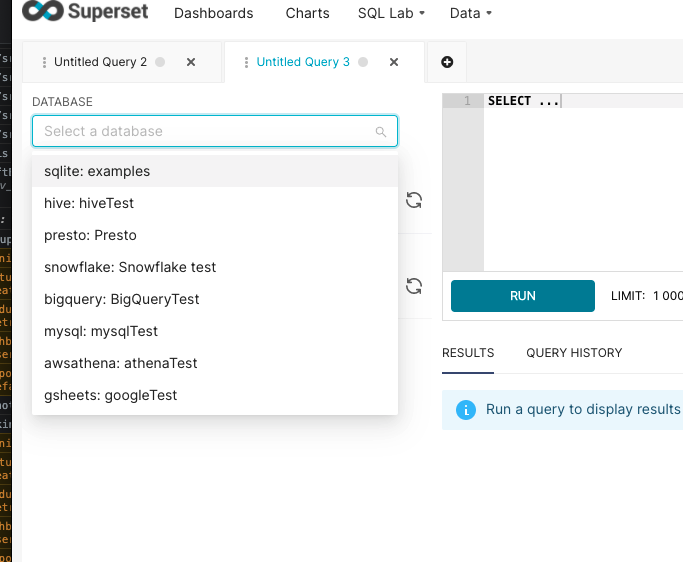
Task: Change the row LIMIT setting
Action: [x=647, y=296]
